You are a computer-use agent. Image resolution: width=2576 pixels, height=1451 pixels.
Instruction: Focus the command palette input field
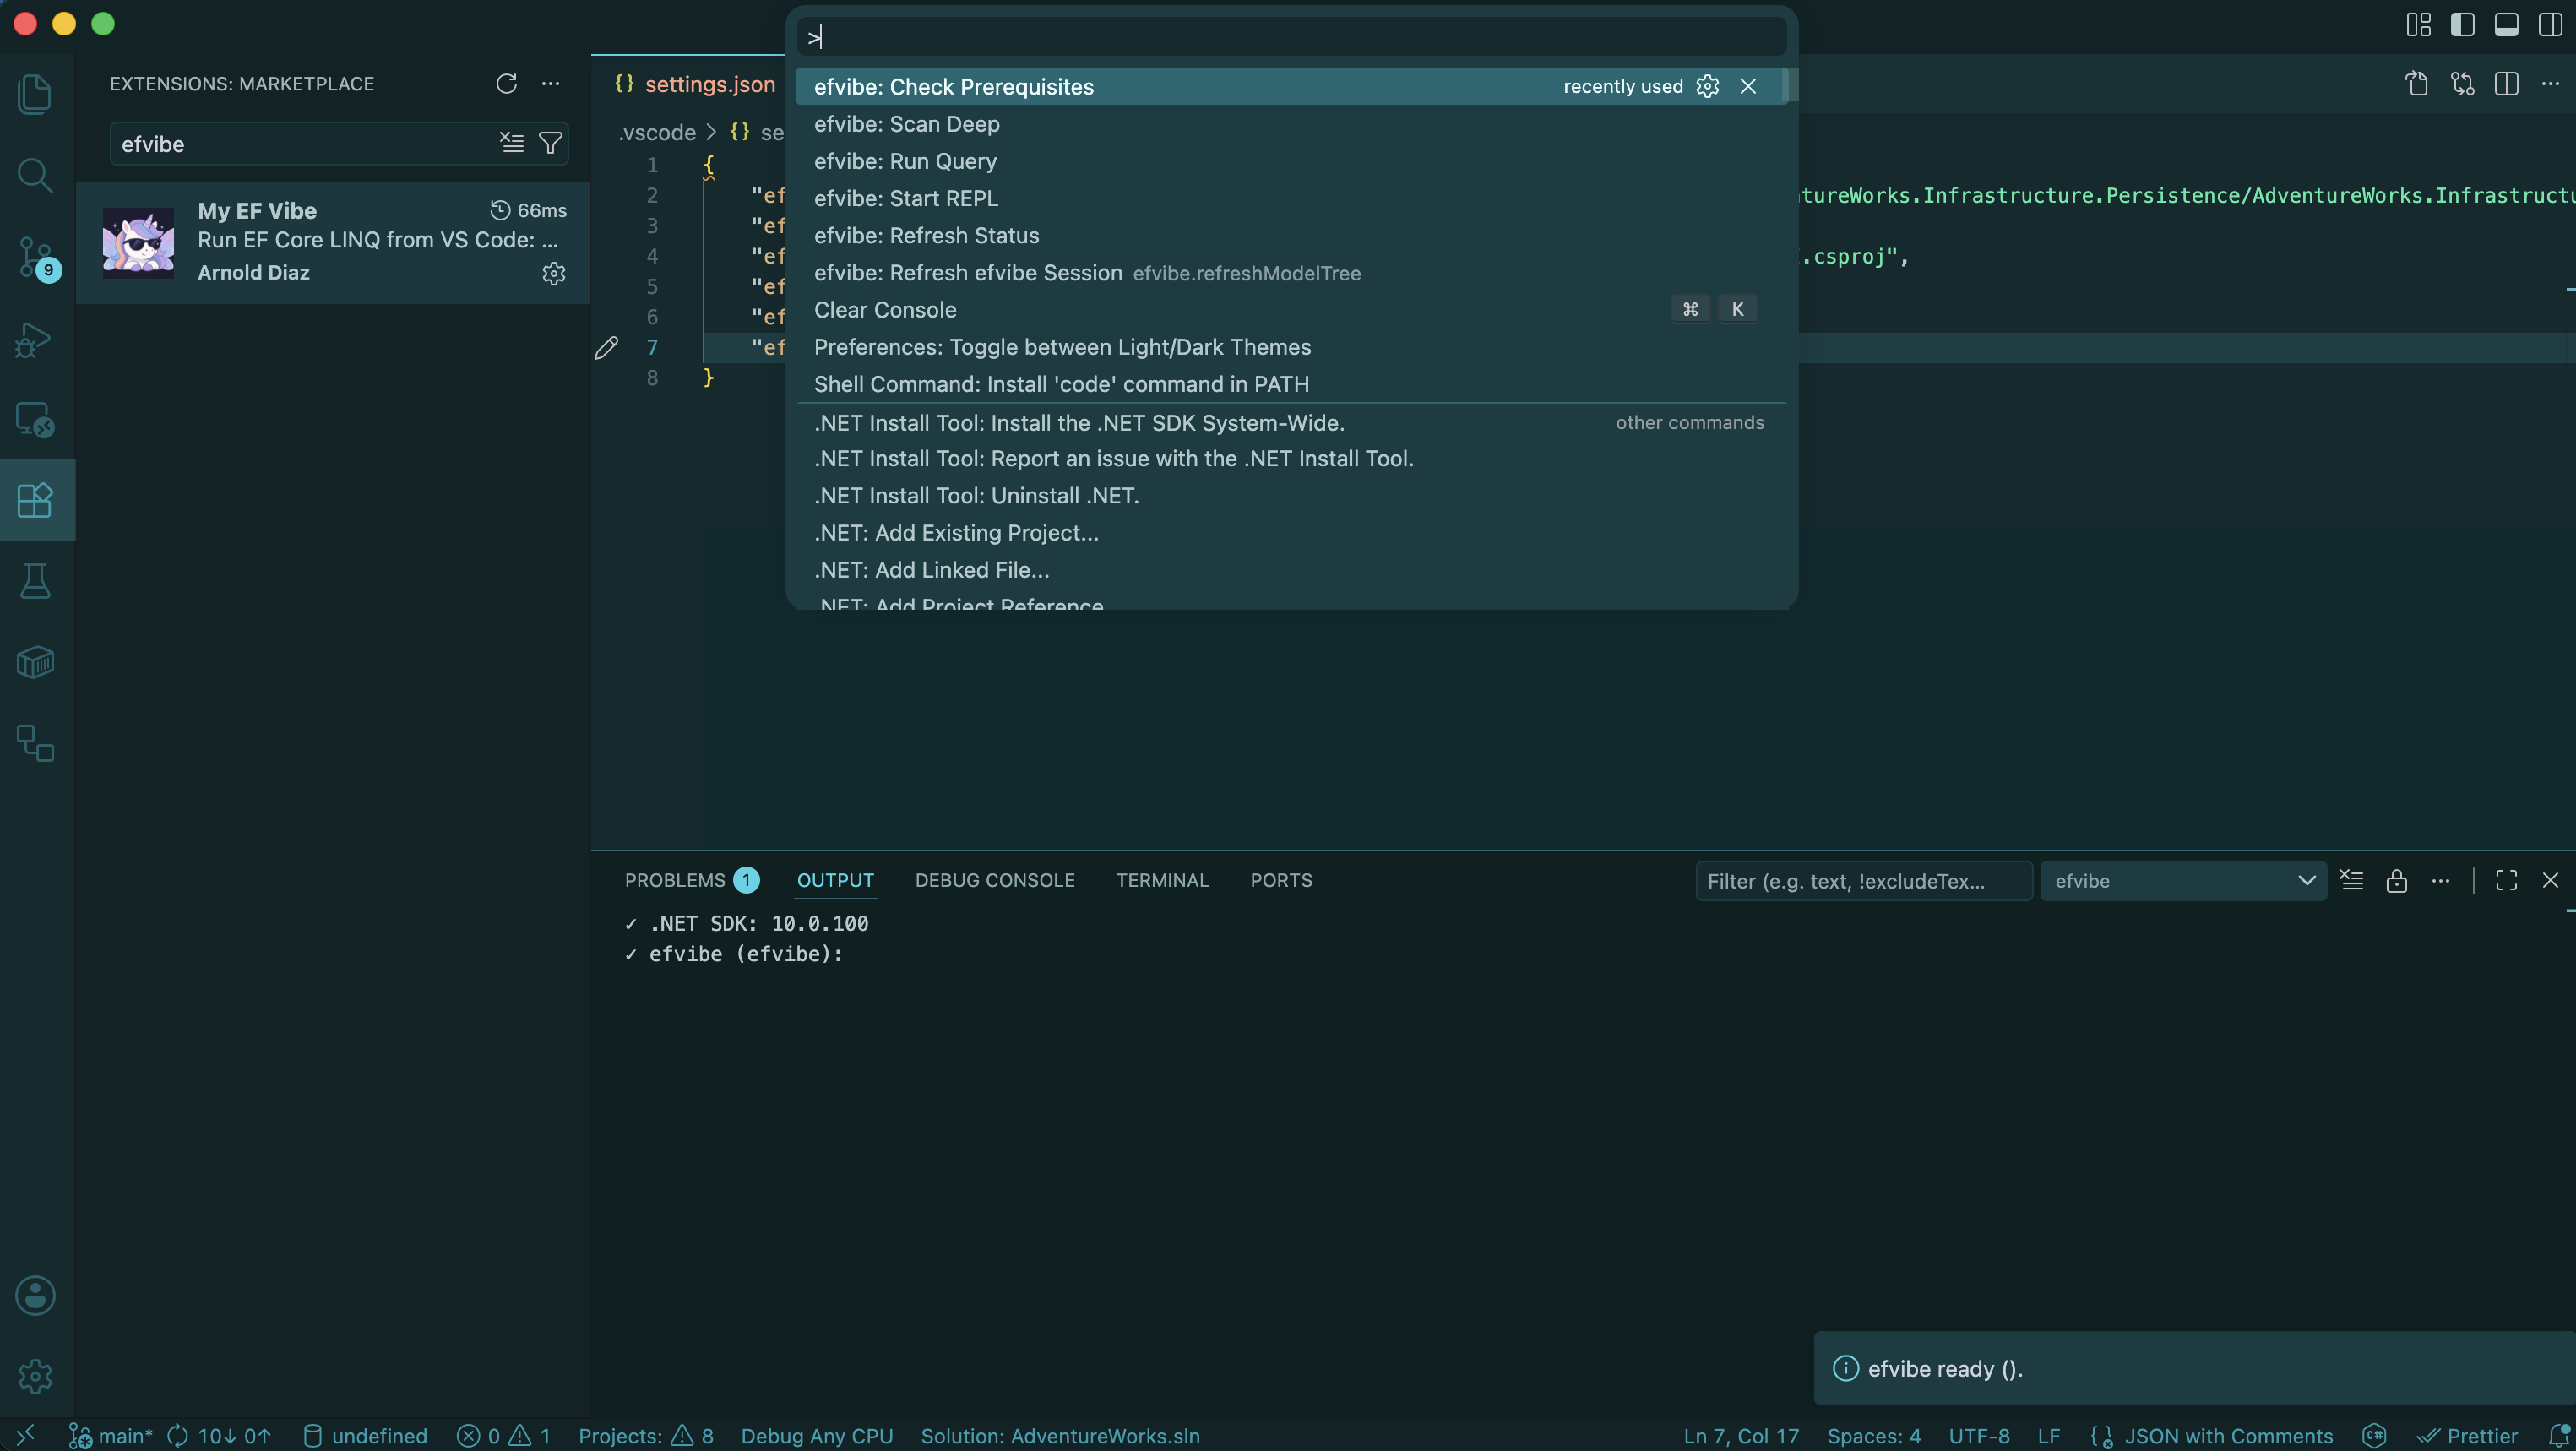(1291, 37)
